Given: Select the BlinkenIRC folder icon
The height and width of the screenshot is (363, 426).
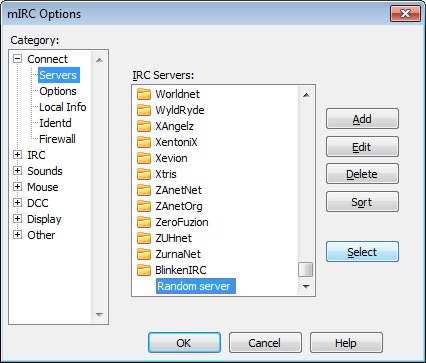Looking at the screenshot, I should coord(144,270).
